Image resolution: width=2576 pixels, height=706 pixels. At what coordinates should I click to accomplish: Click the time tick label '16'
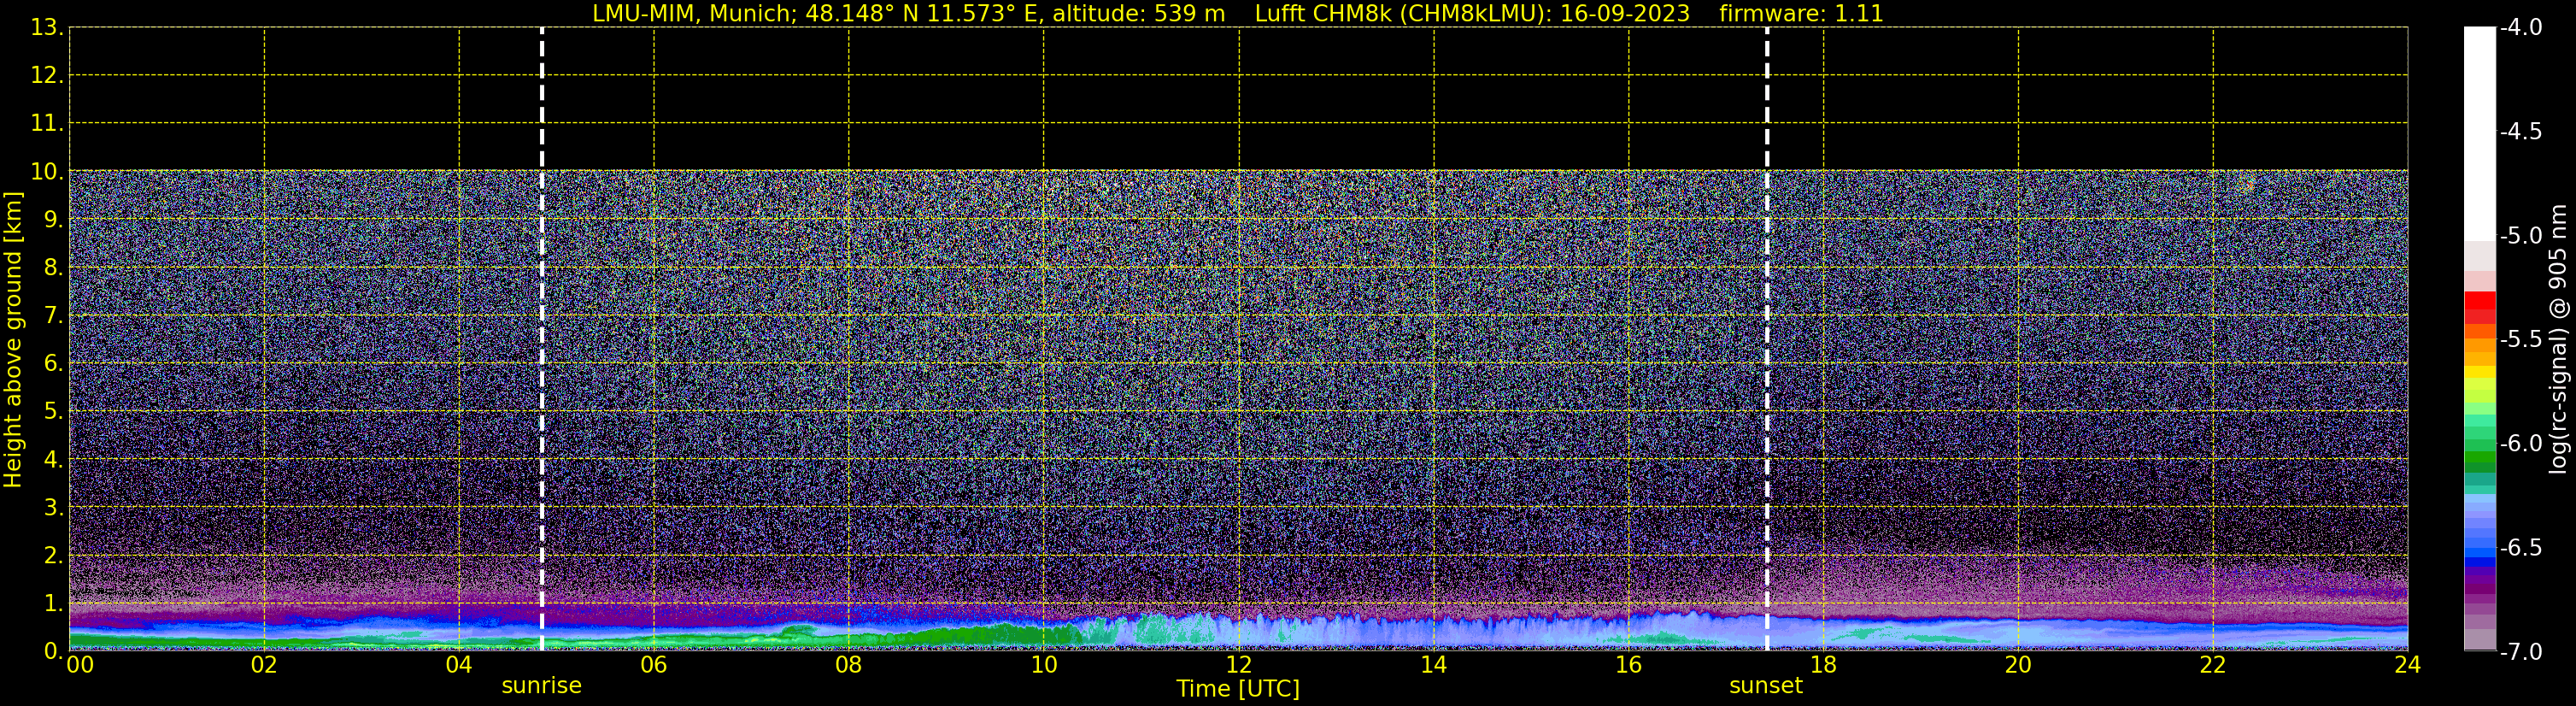[x=1629, y=665]
